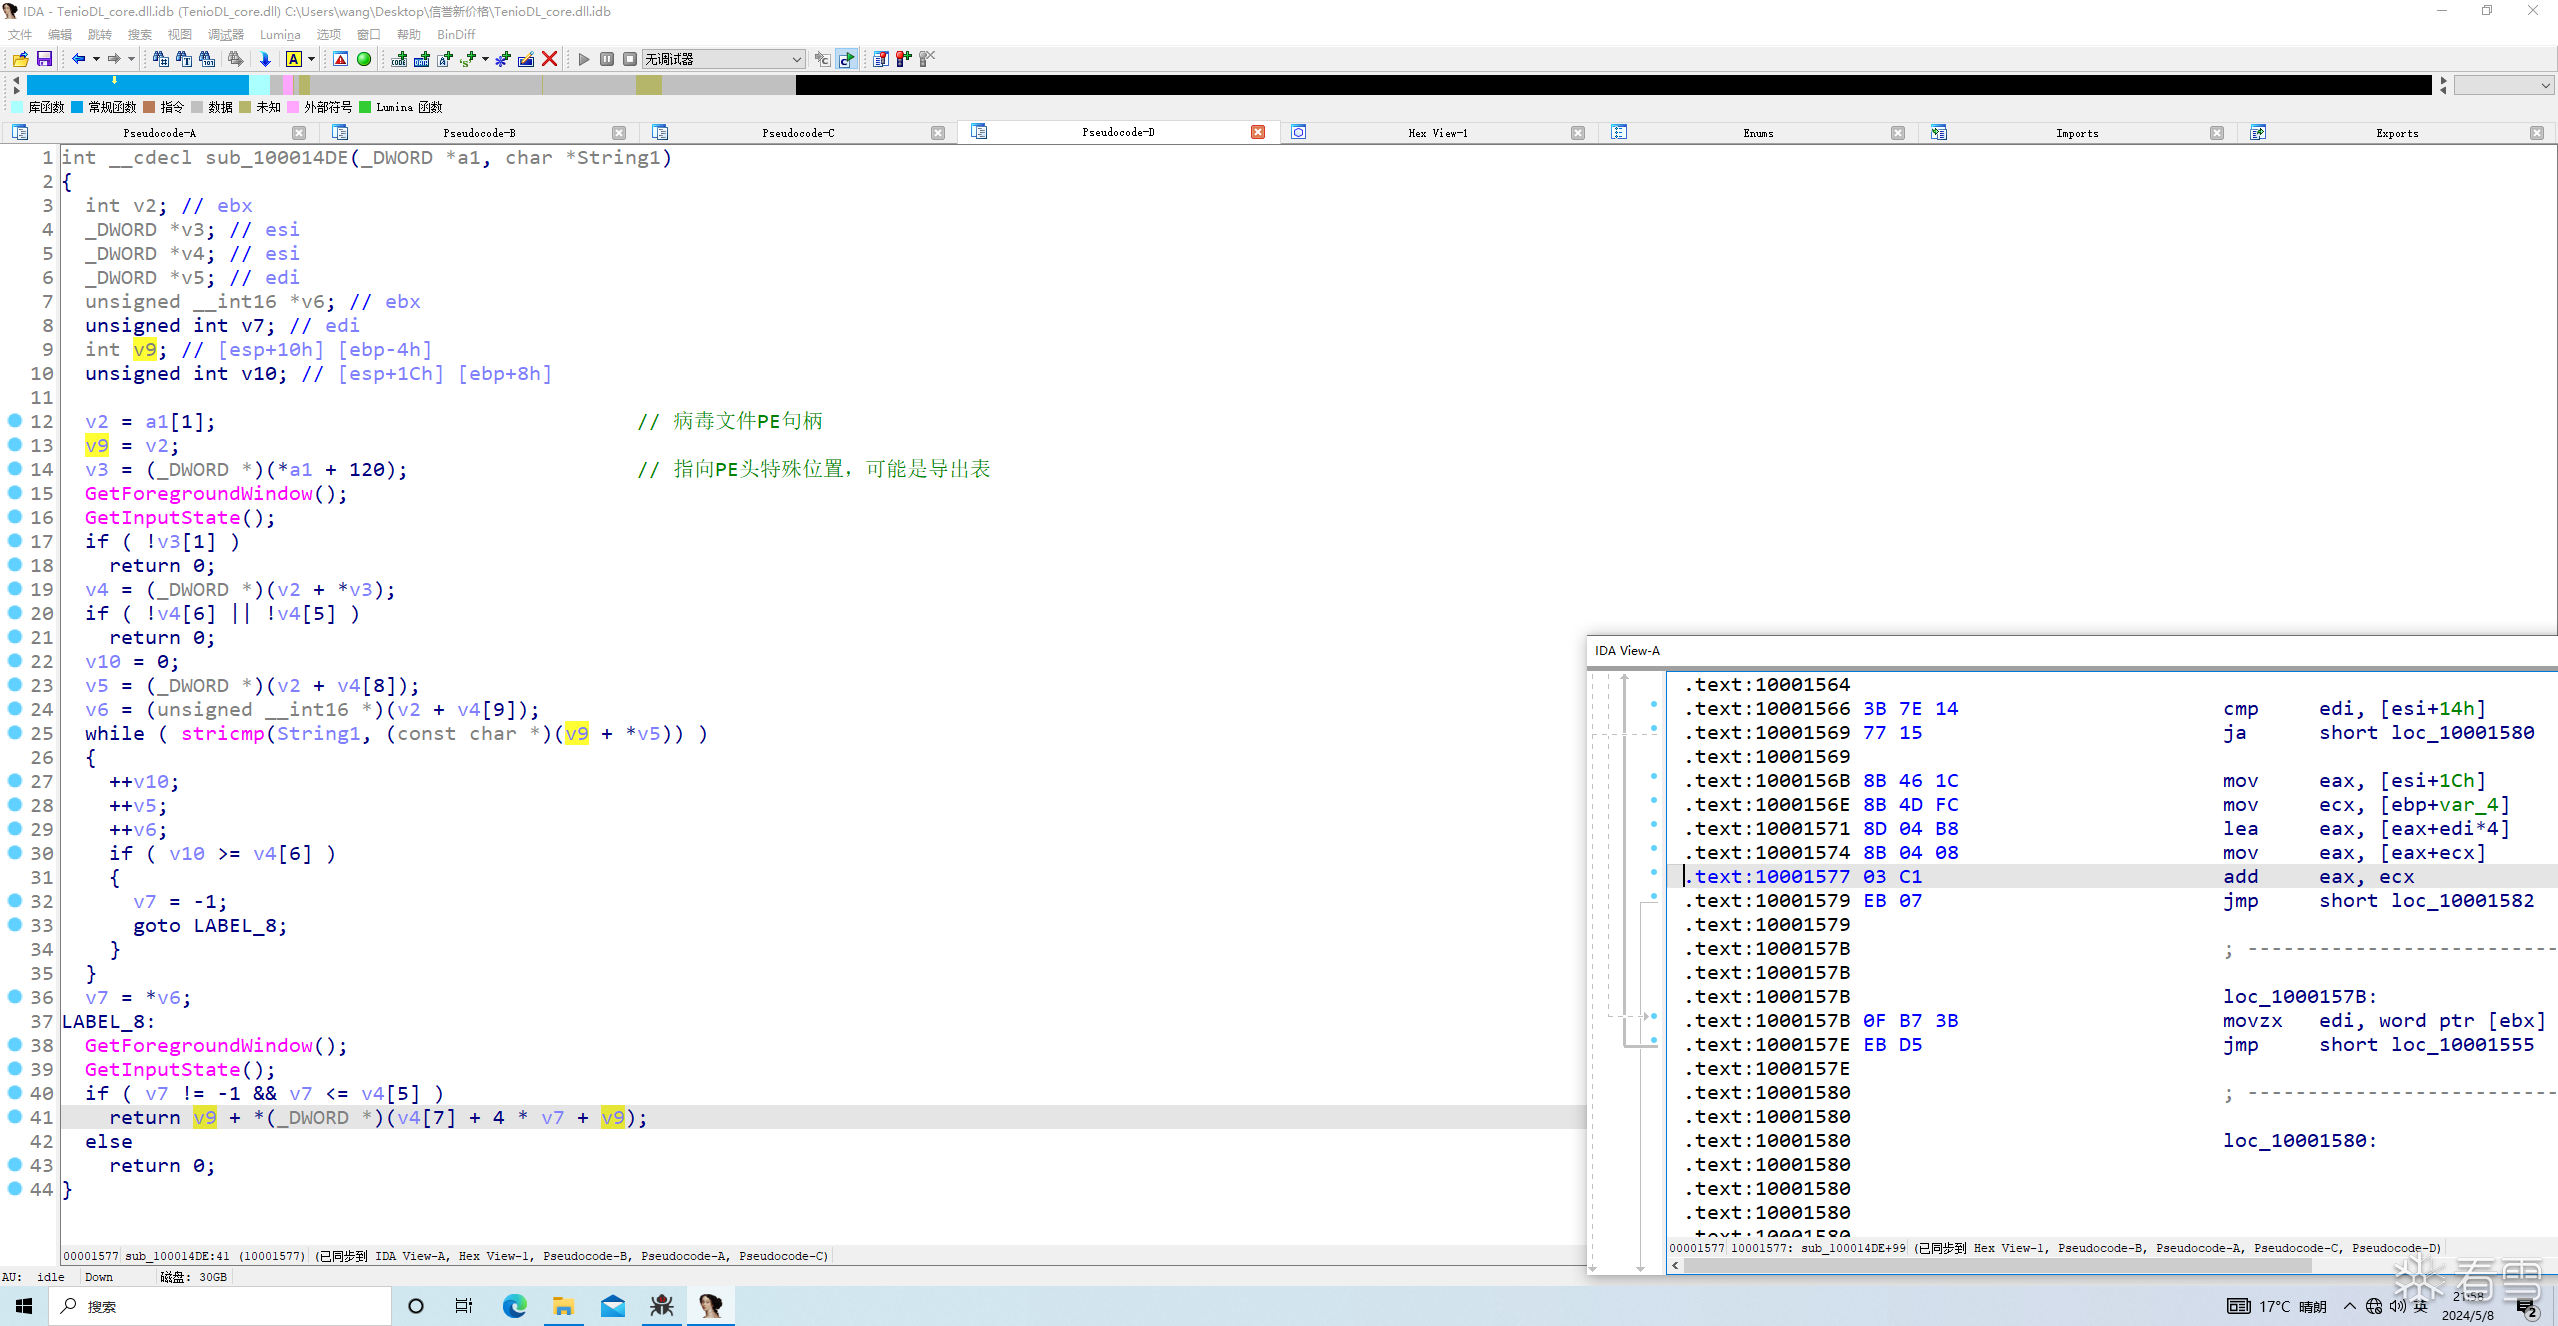Screen dimensions: 2558x1326
Task: Expand the dropdown beside the structure icon
Action: tap(485, 59)
